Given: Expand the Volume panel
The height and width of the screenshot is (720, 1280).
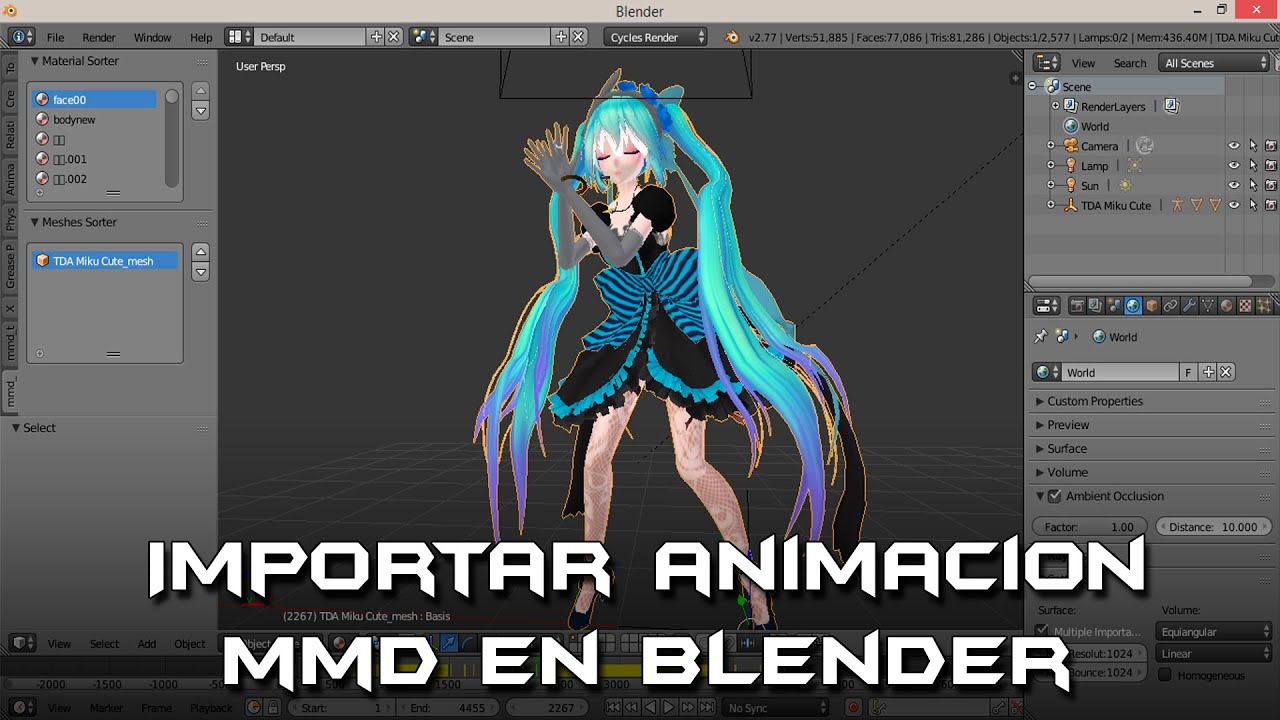Looking at the screenshot, I should 1066,472.
